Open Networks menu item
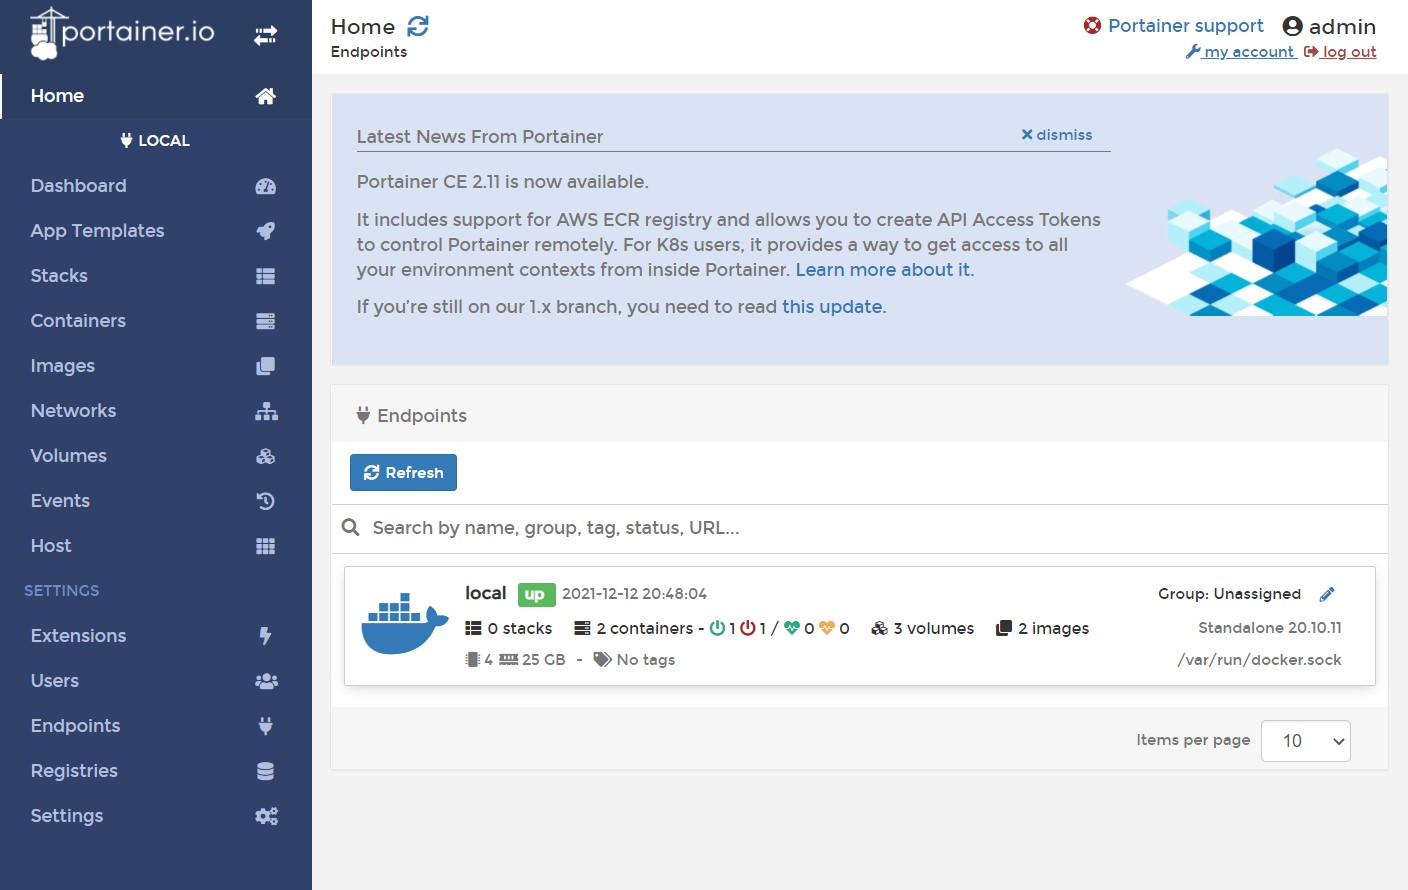 pos(156,411)
